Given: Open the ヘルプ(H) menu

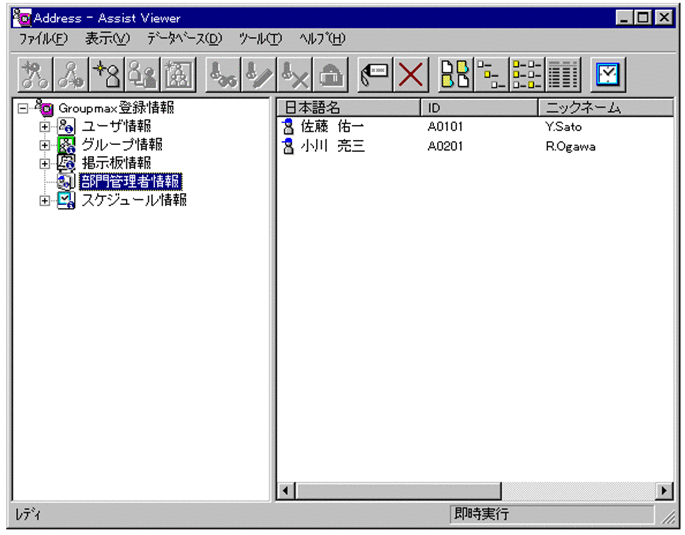Looking at the screenshot, I should [x=322, y=39].
